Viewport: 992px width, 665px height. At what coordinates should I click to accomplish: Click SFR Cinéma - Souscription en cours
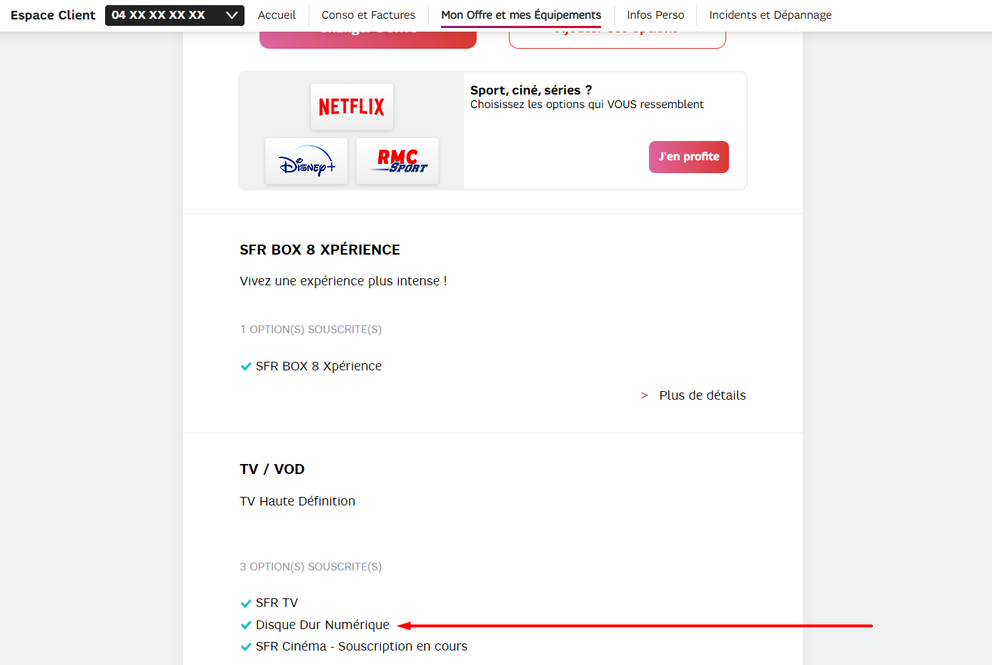click(x=361, y=647)
